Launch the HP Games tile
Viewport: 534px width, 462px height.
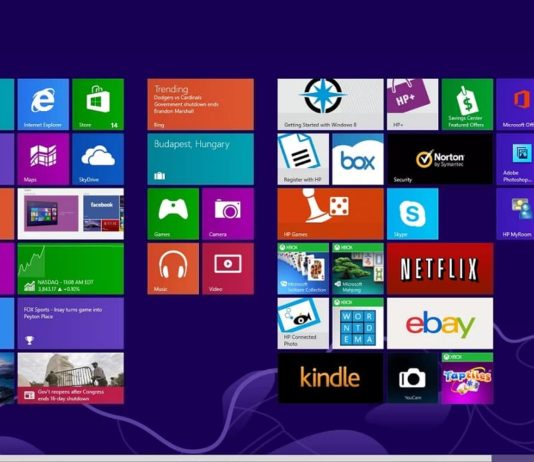[x=330, y=214]
